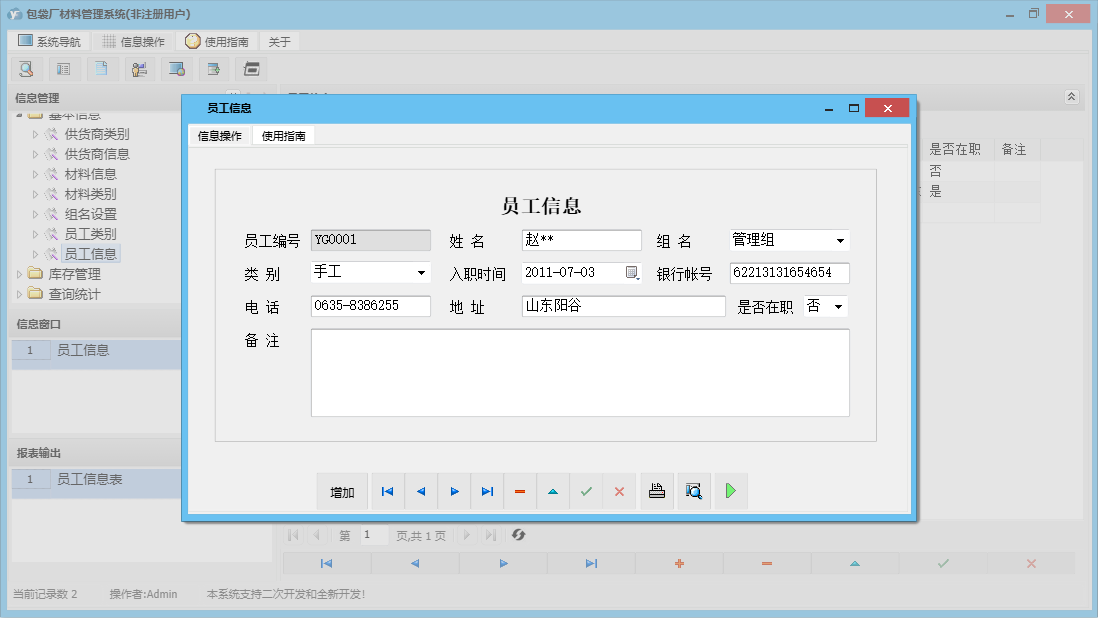This screenshot has width=1098, height=618.
Task: Click the green confirm checkmark button
Action: pos(586,490)
